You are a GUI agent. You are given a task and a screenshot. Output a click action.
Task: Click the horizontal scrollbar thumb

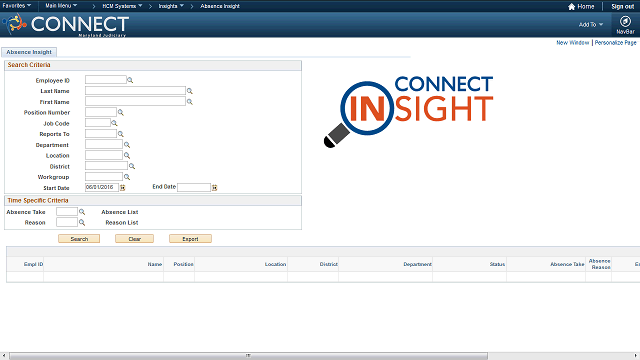click(x=248, y=356)
